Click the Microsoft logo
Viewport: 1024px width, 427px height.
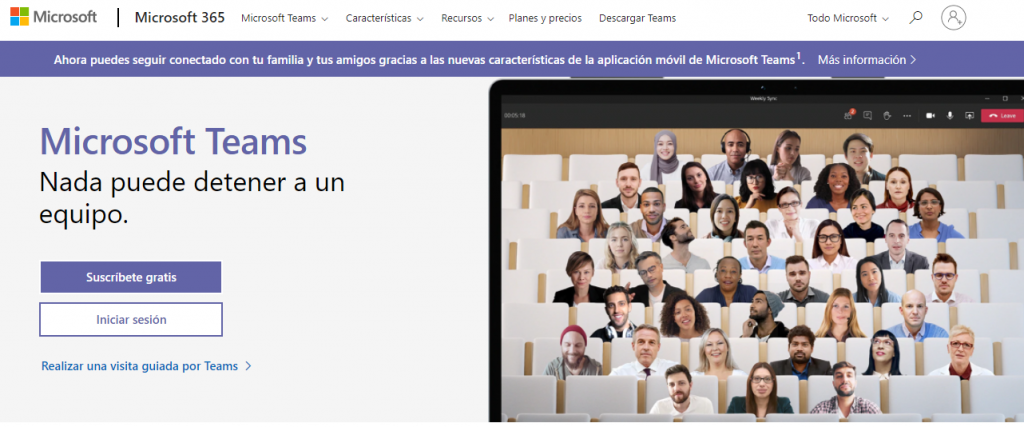pyautogui.click(x=54, y=17)
